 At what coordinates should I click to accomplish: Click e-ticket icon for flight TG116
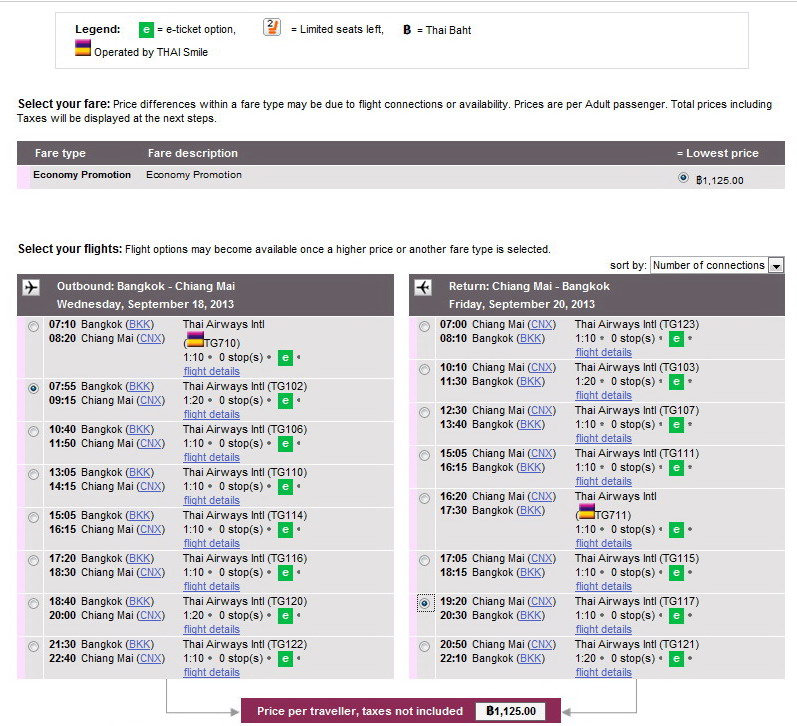point(285,573)
